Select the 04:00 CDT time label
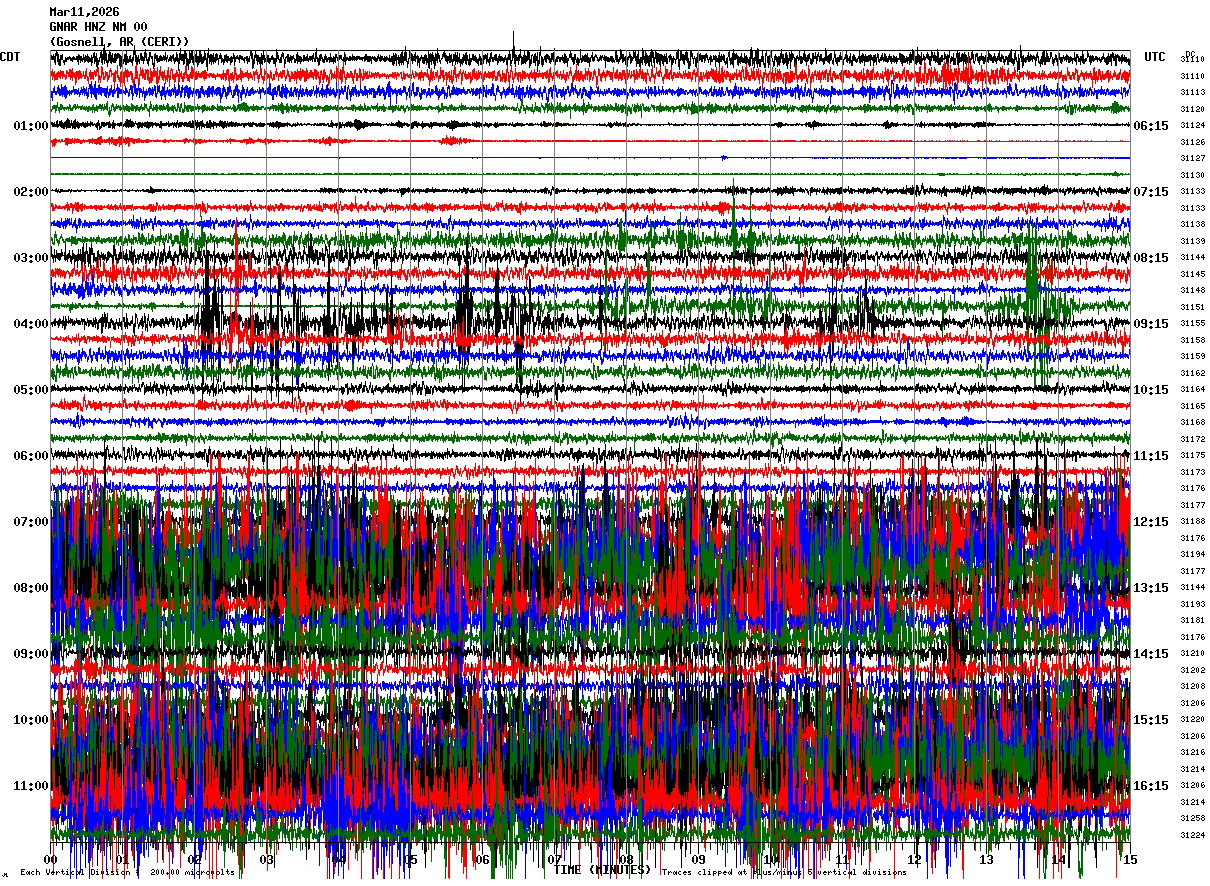This screenshot has width=1210, height=886. 31,324
